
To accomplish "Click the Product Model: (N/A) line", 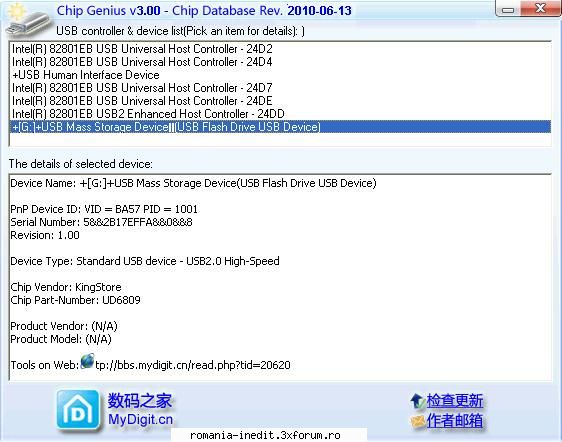I will pyautogui.click(x=61, y=339).
